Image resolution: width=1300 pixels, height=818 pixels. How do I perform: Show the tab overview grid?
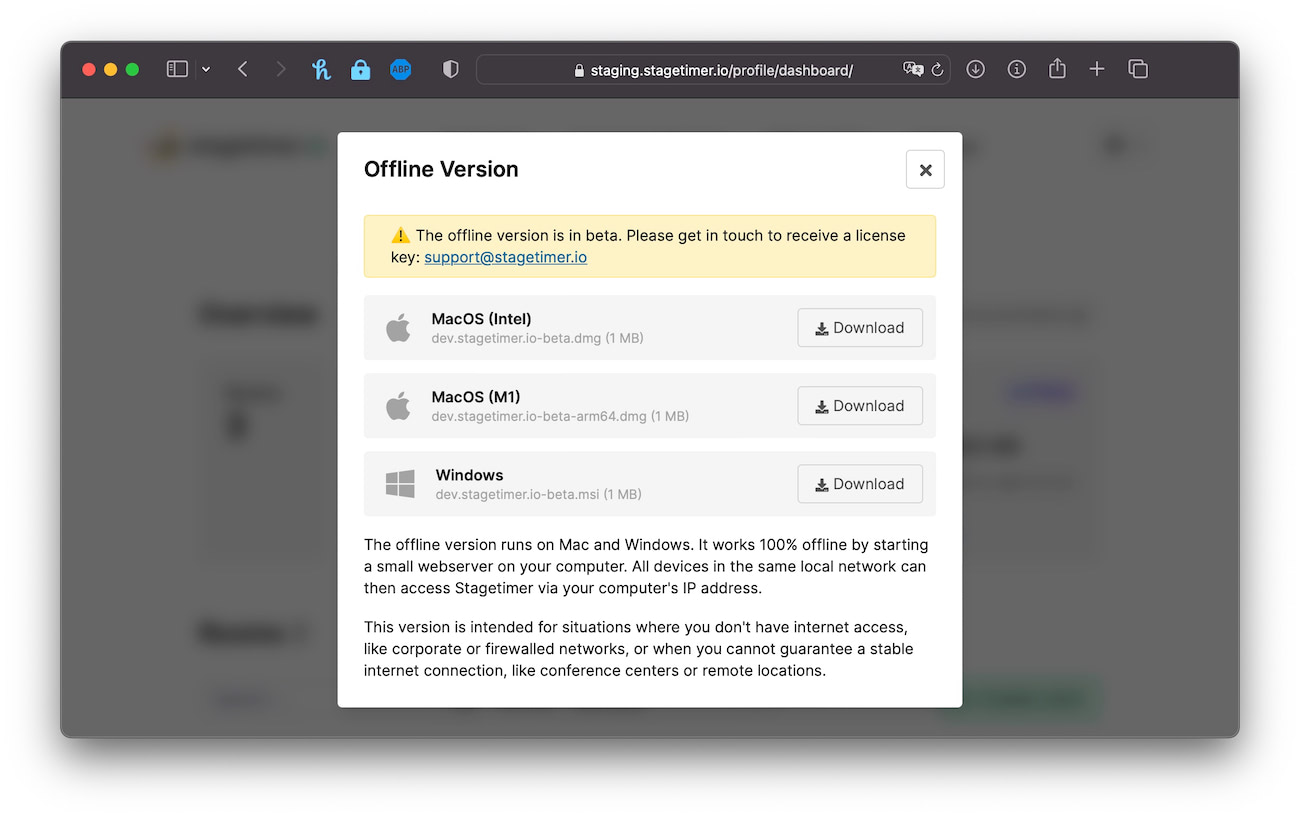1138,69
